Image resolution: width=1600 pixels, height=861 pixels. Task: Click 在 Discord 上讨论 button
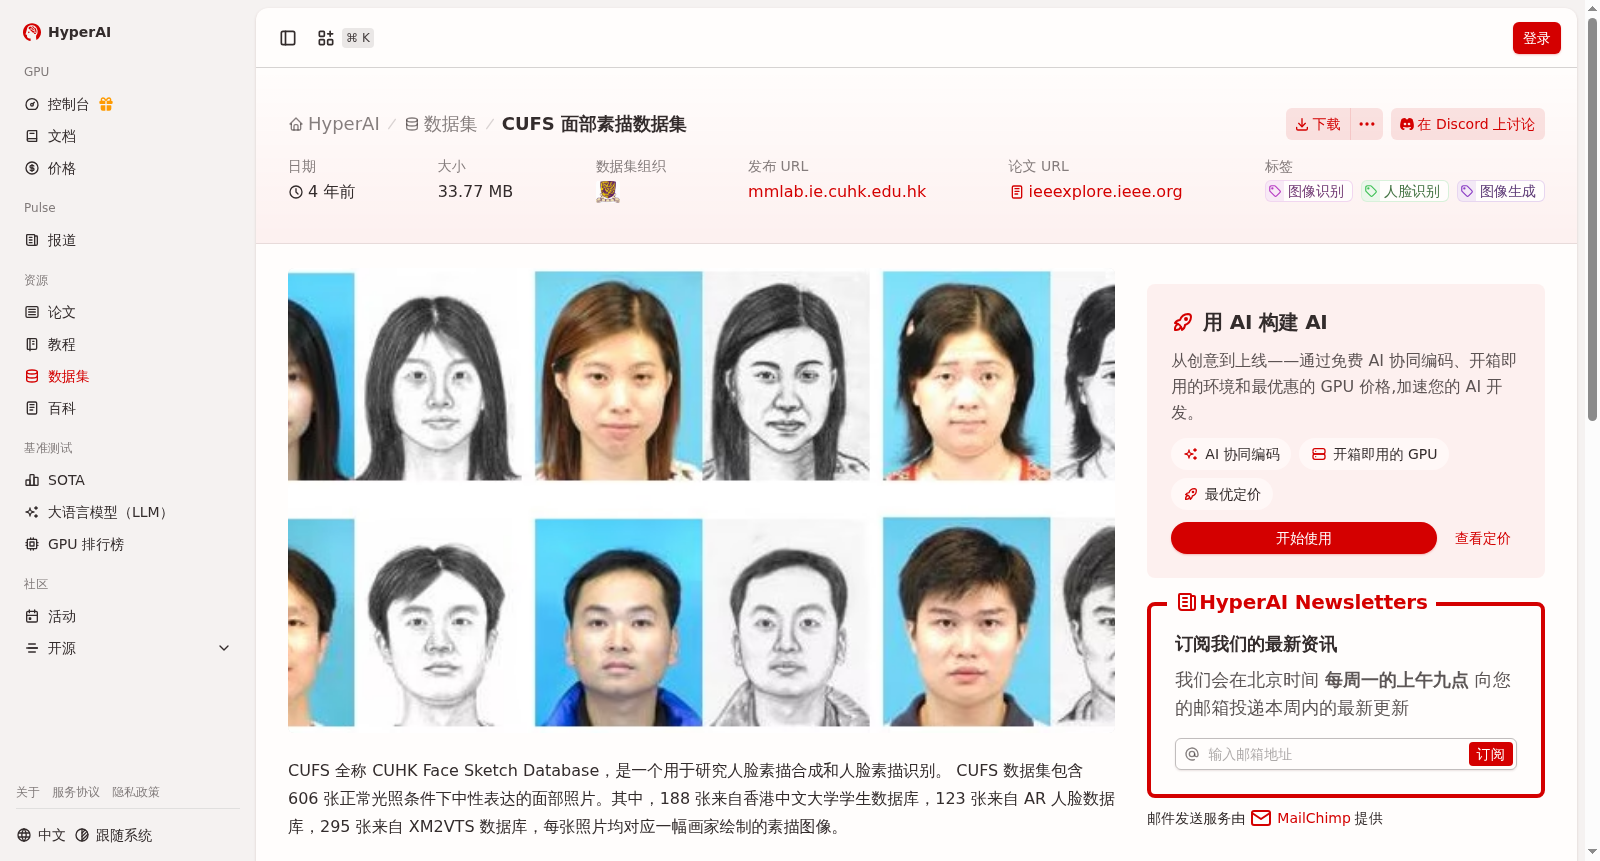point(1467,124)
